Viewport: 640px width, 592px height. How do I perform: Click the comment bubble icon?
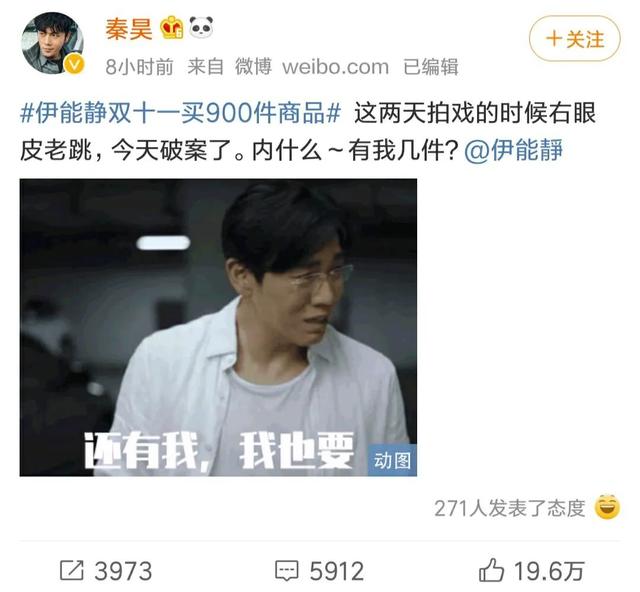[x=287, y=571]
